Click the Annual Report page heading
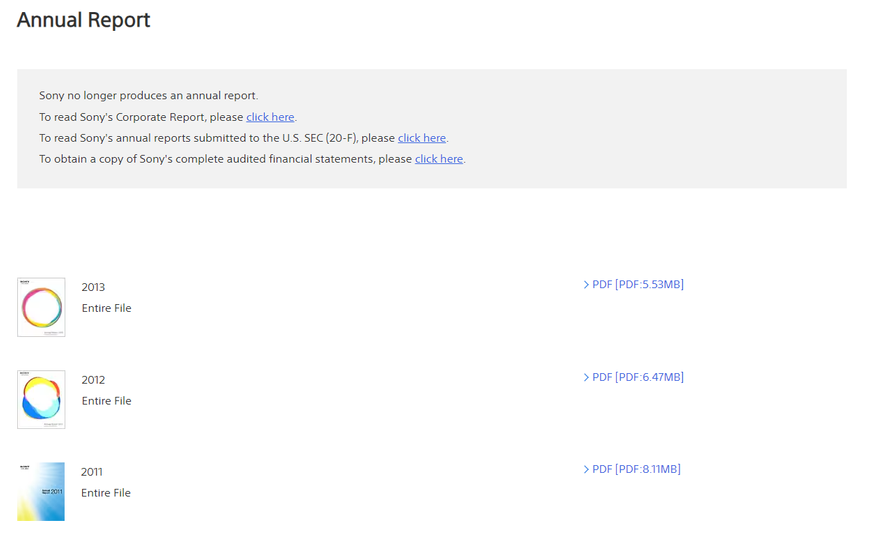This screenshot has height=547, width=877. tap(84, 20)
